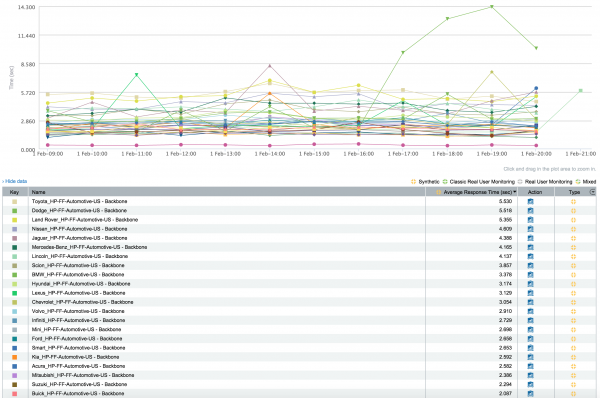600x398 pixels.
Task: Click the Kia orange key color swatch
Action: (x=15, y=357)
